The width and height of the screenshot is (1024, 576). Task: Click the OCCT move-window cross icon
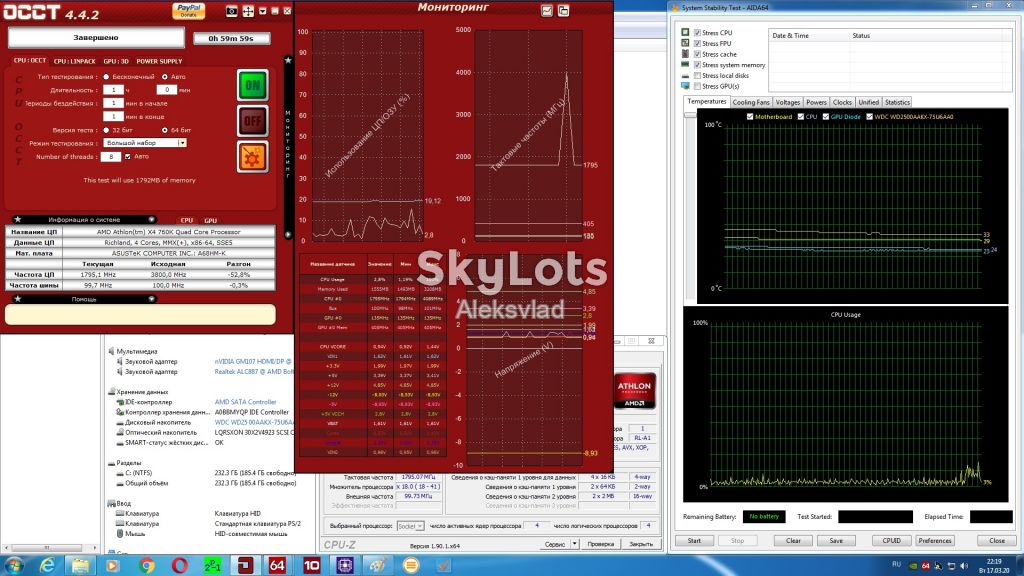pyautogui.click(x=248, y=11)
